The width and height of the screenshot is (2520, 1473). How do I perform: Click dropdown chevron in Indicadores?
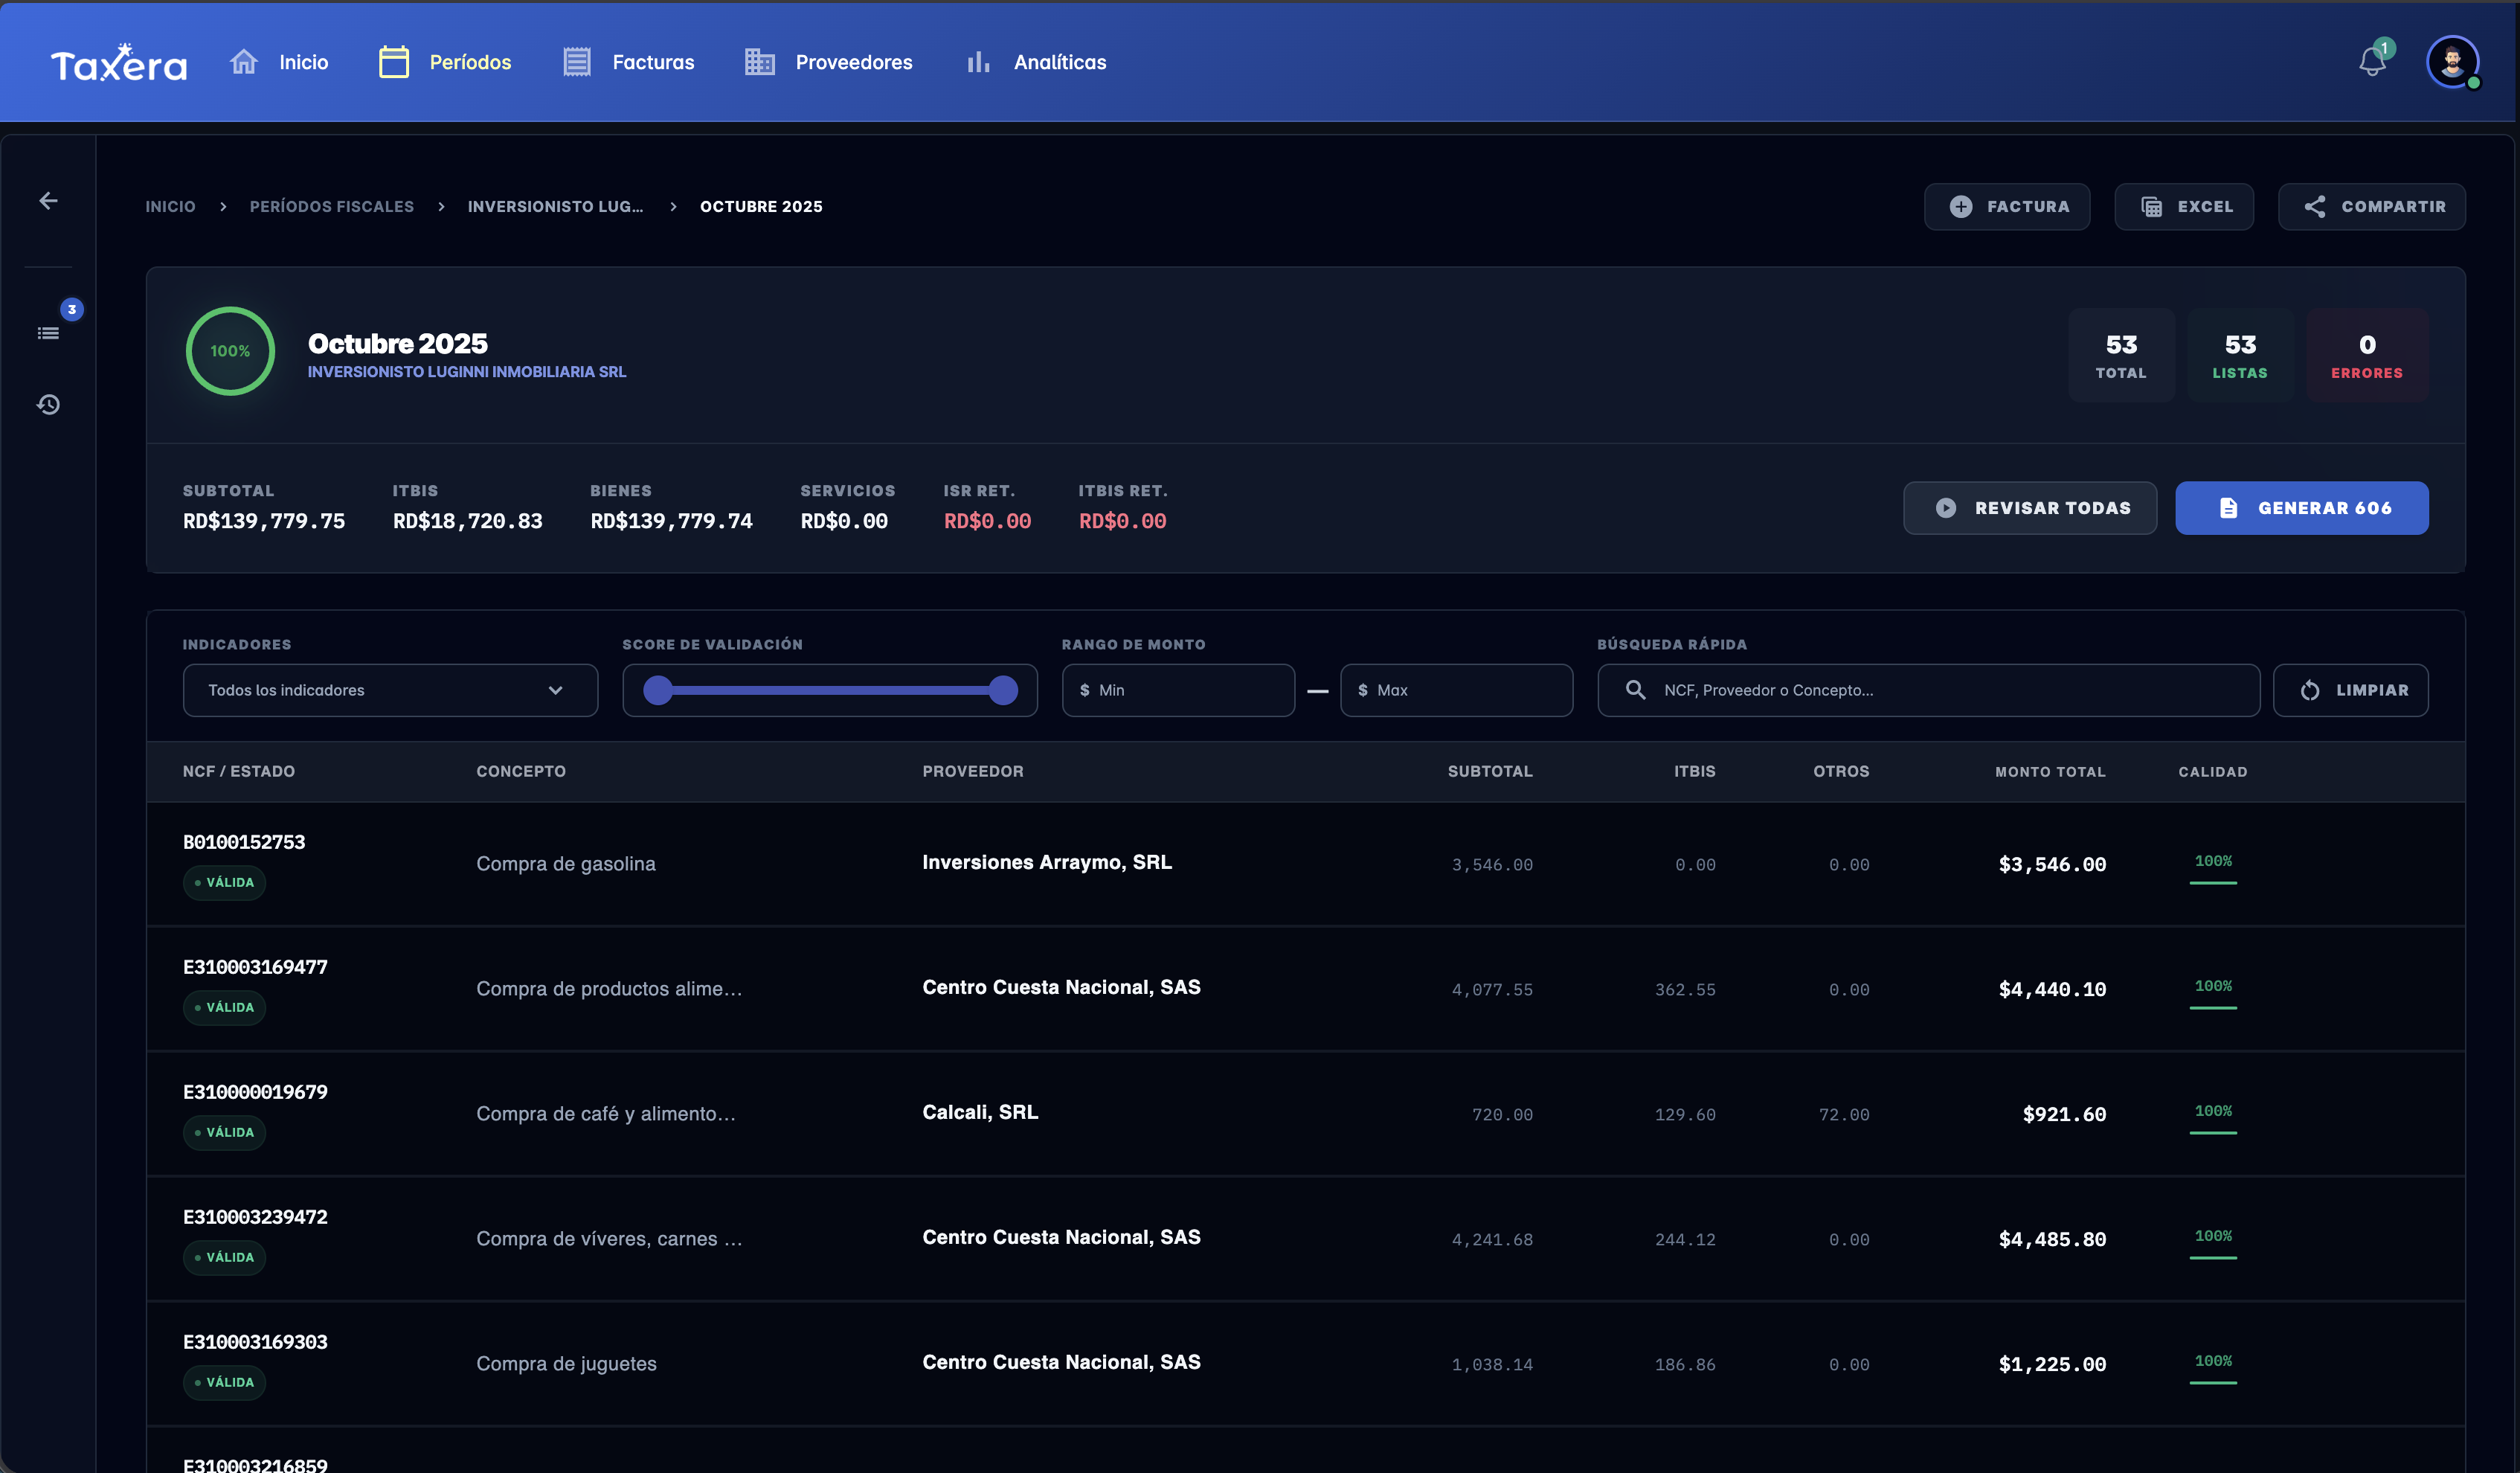tap(555, 690)
